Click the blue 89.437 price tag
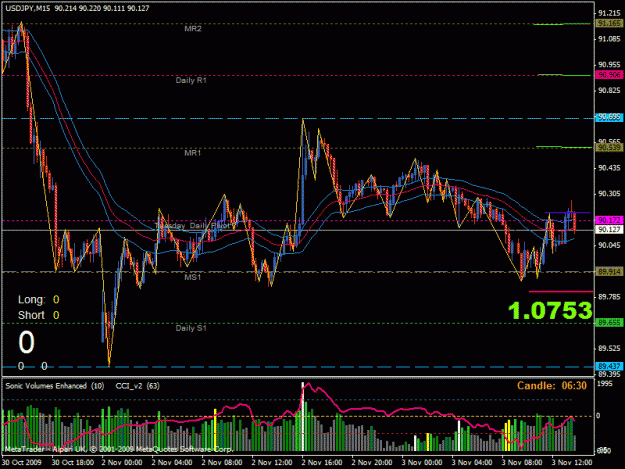 [x=609, y=366]
